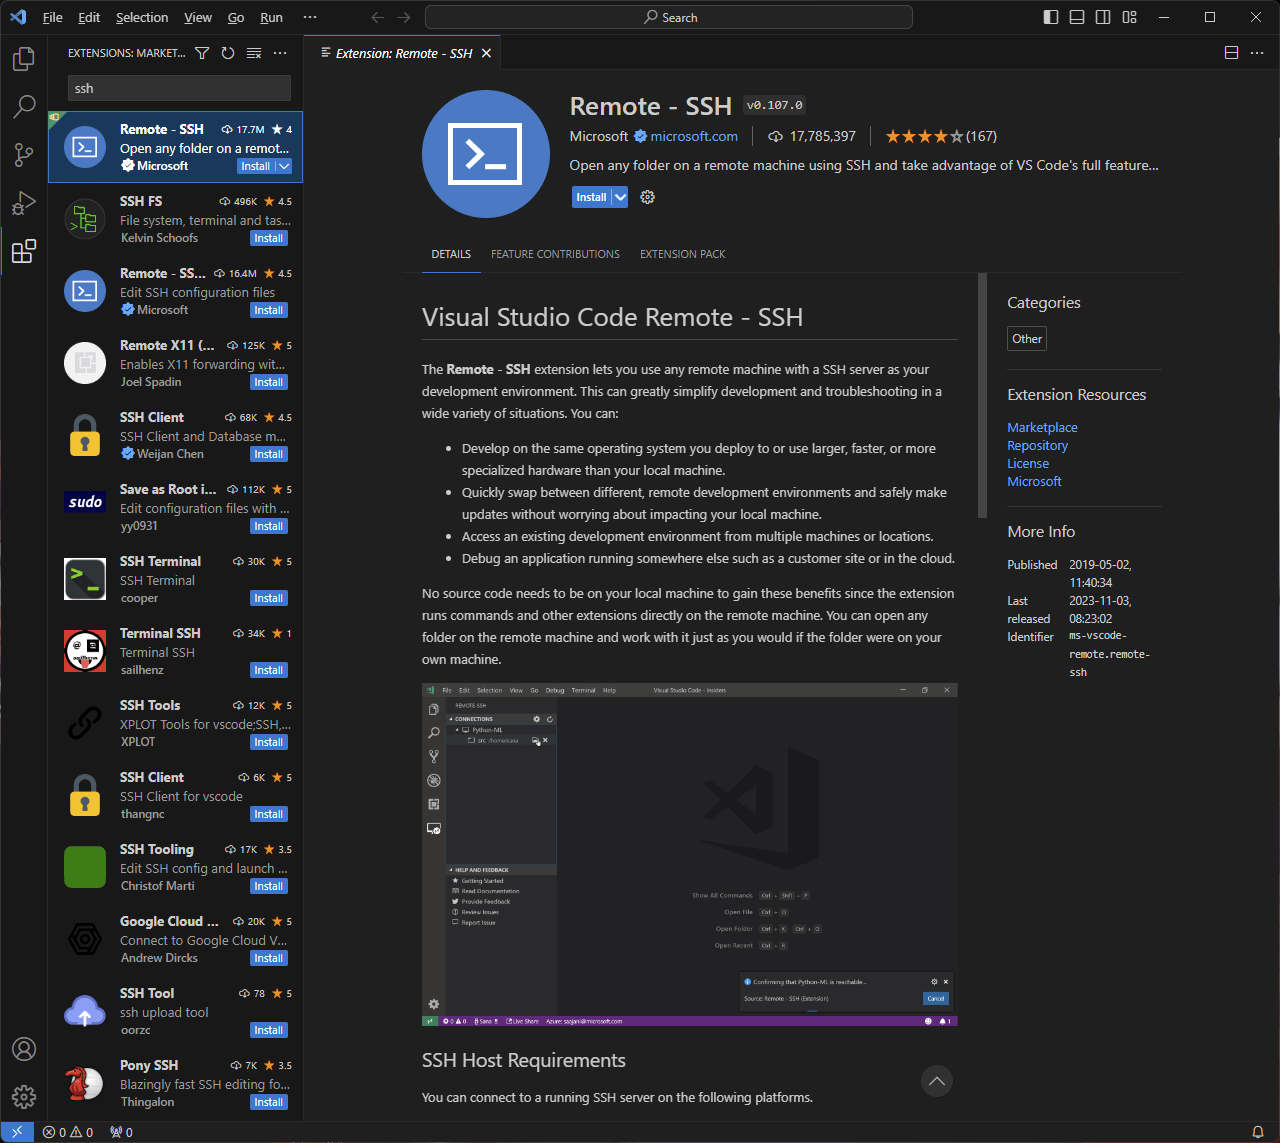1280x1143 pixels.
Task: Click the title bar Search command center
Action: click(669, 17)
